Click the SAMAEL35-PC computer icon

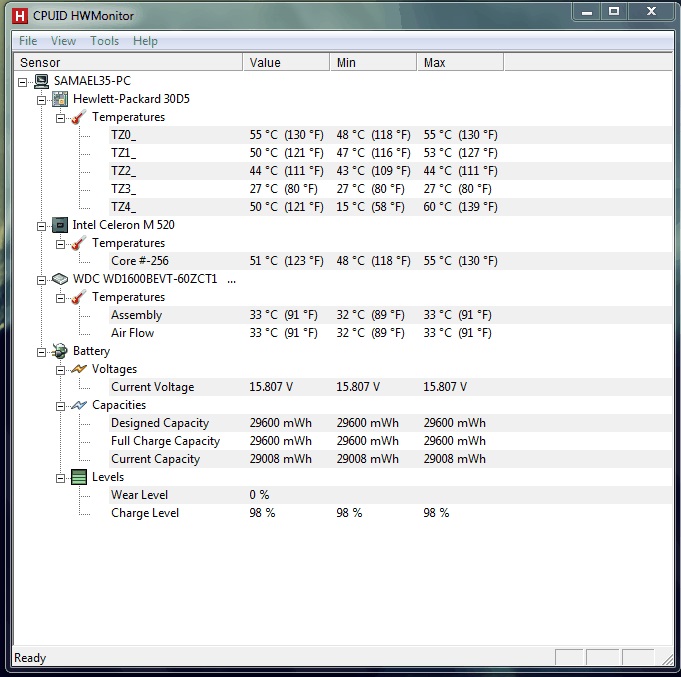41,81
